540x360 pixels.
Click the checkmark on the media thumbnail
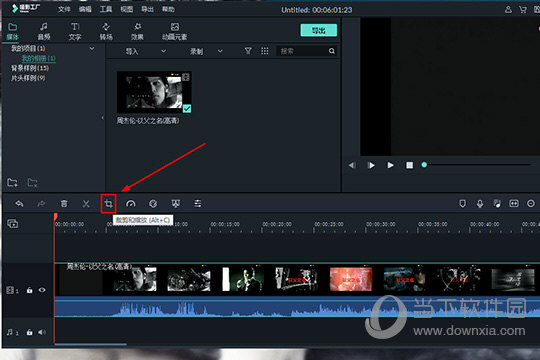pos(187,109)
